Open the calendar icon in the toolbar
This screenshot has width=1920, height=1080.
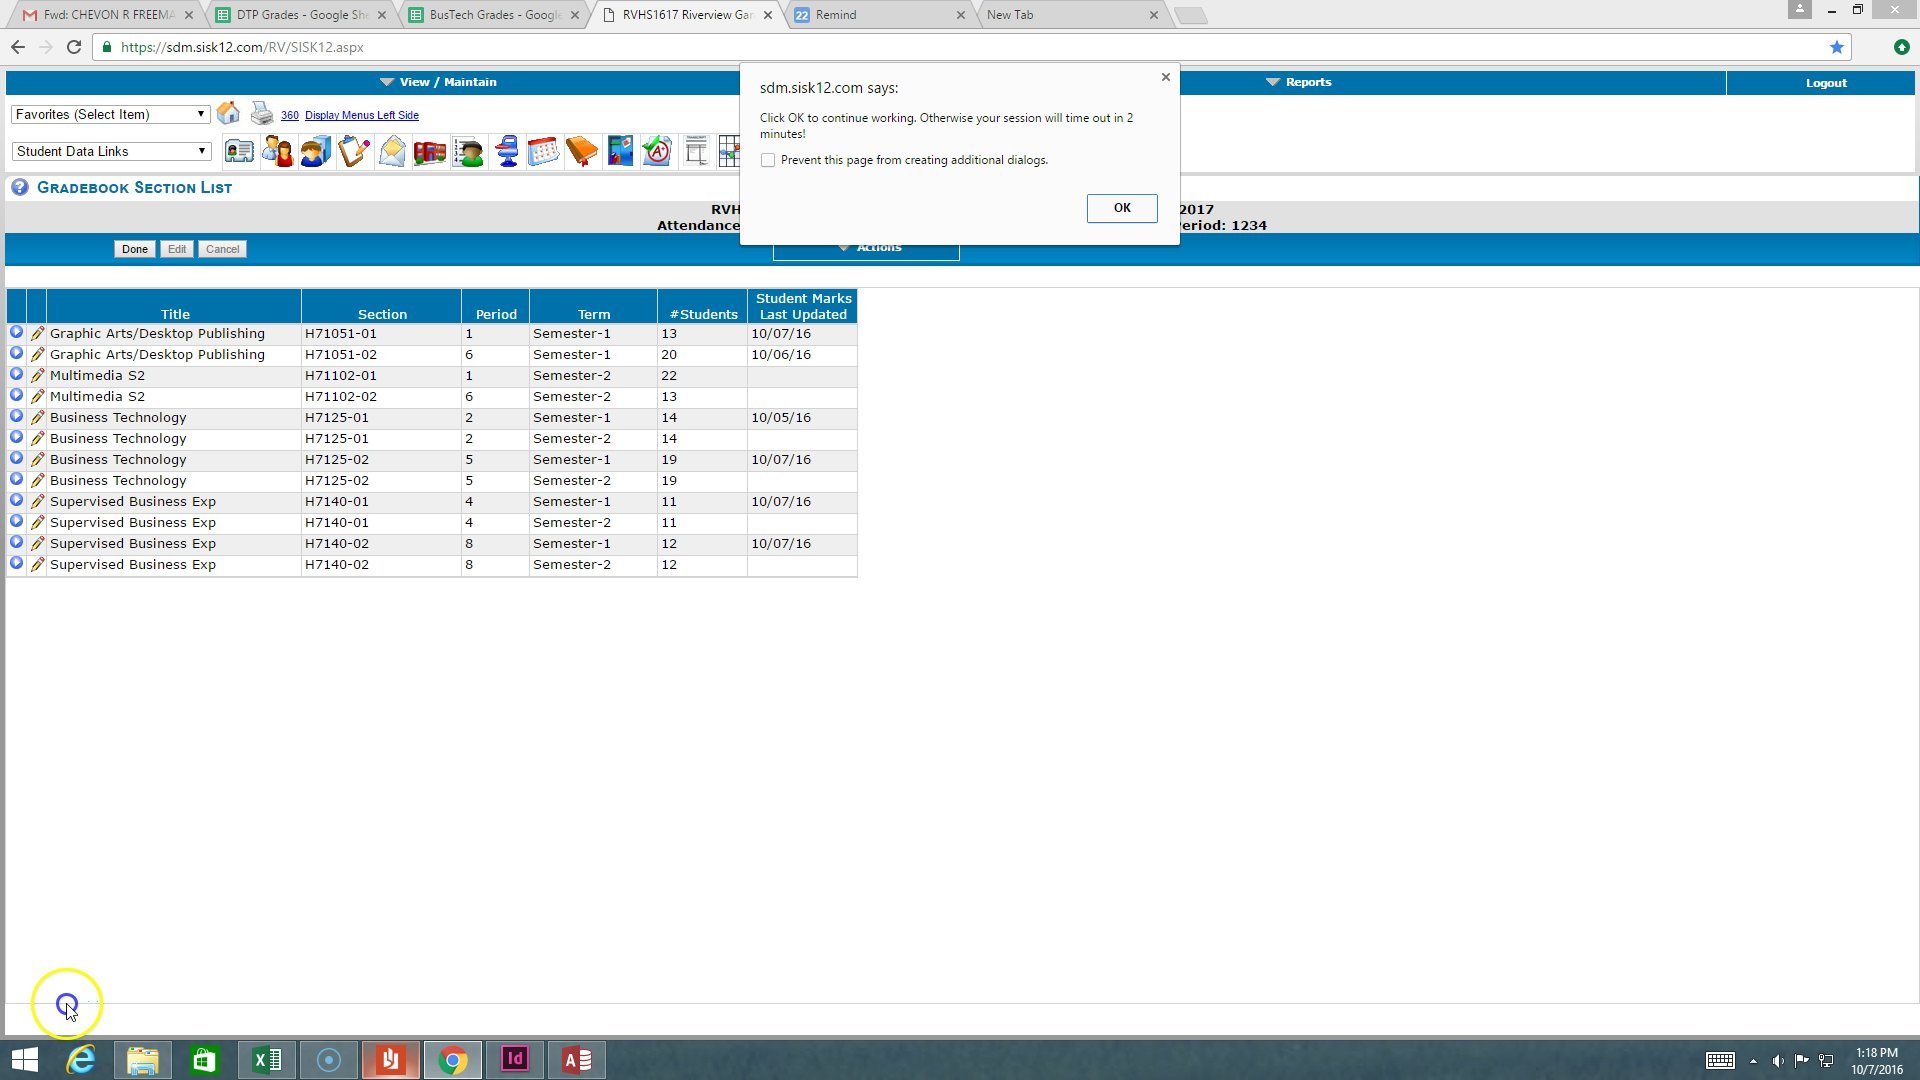[543, 151]
